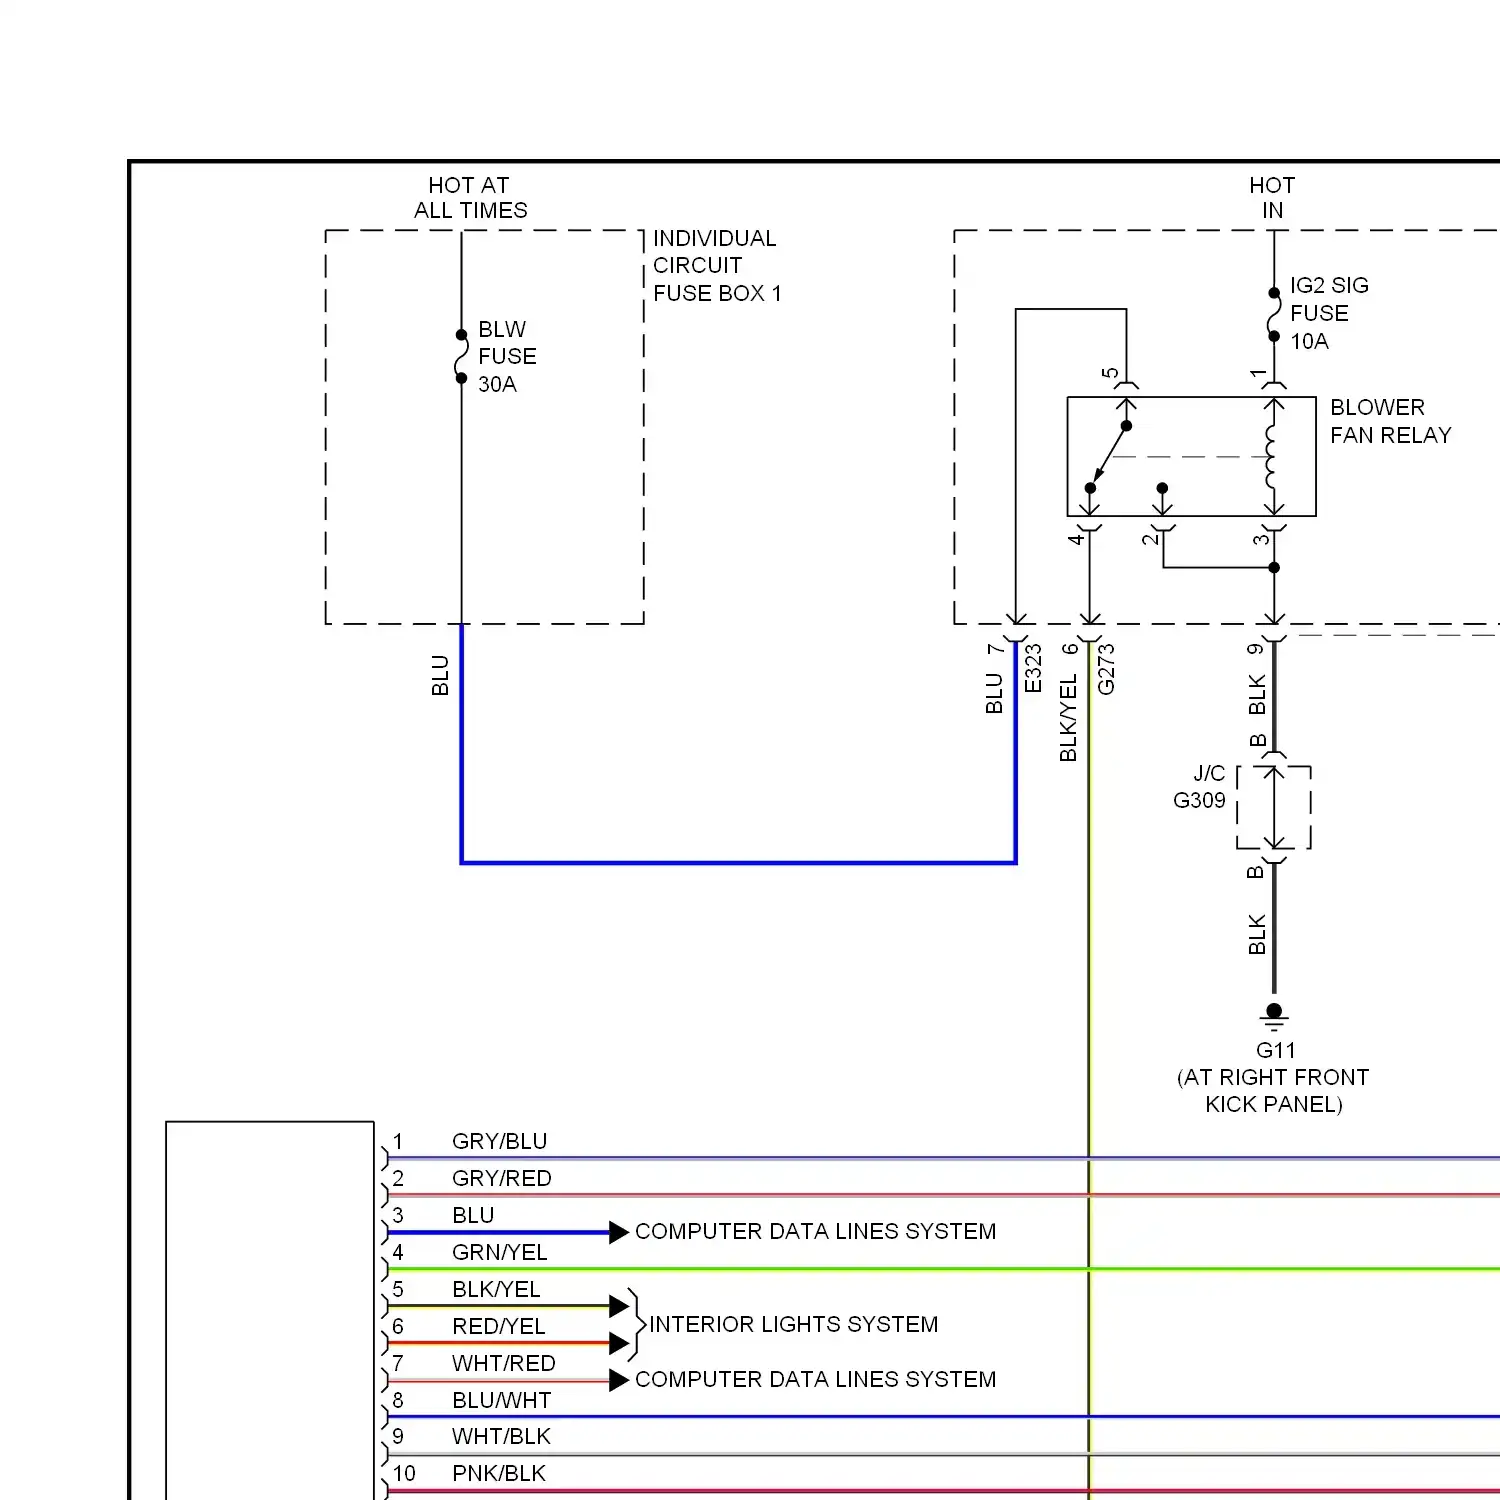Screen dimensions: 1500x1500
Task: Select the 'BLOWER FAN RELAY' label
Action: tap(1390, 421)
